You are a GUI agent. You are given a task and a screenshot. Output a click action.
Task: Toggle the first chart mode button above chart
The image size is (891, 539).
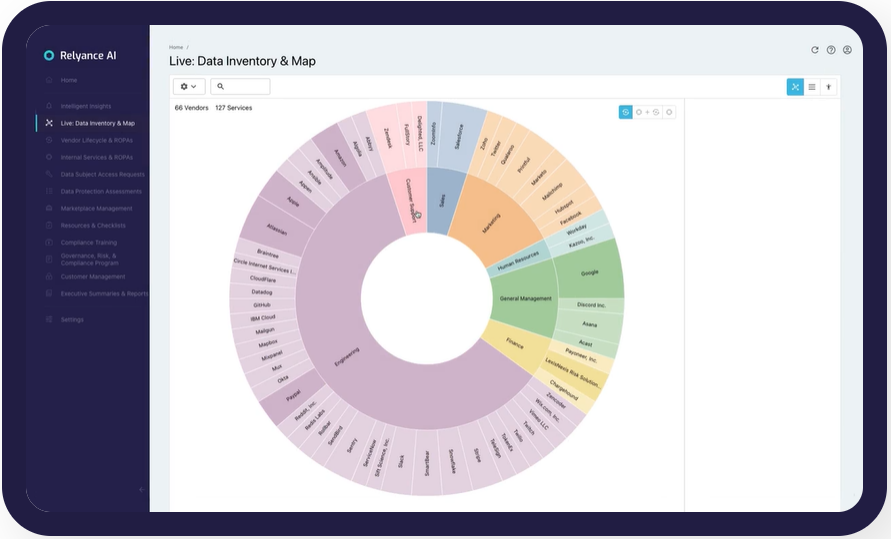pos(626,112)
